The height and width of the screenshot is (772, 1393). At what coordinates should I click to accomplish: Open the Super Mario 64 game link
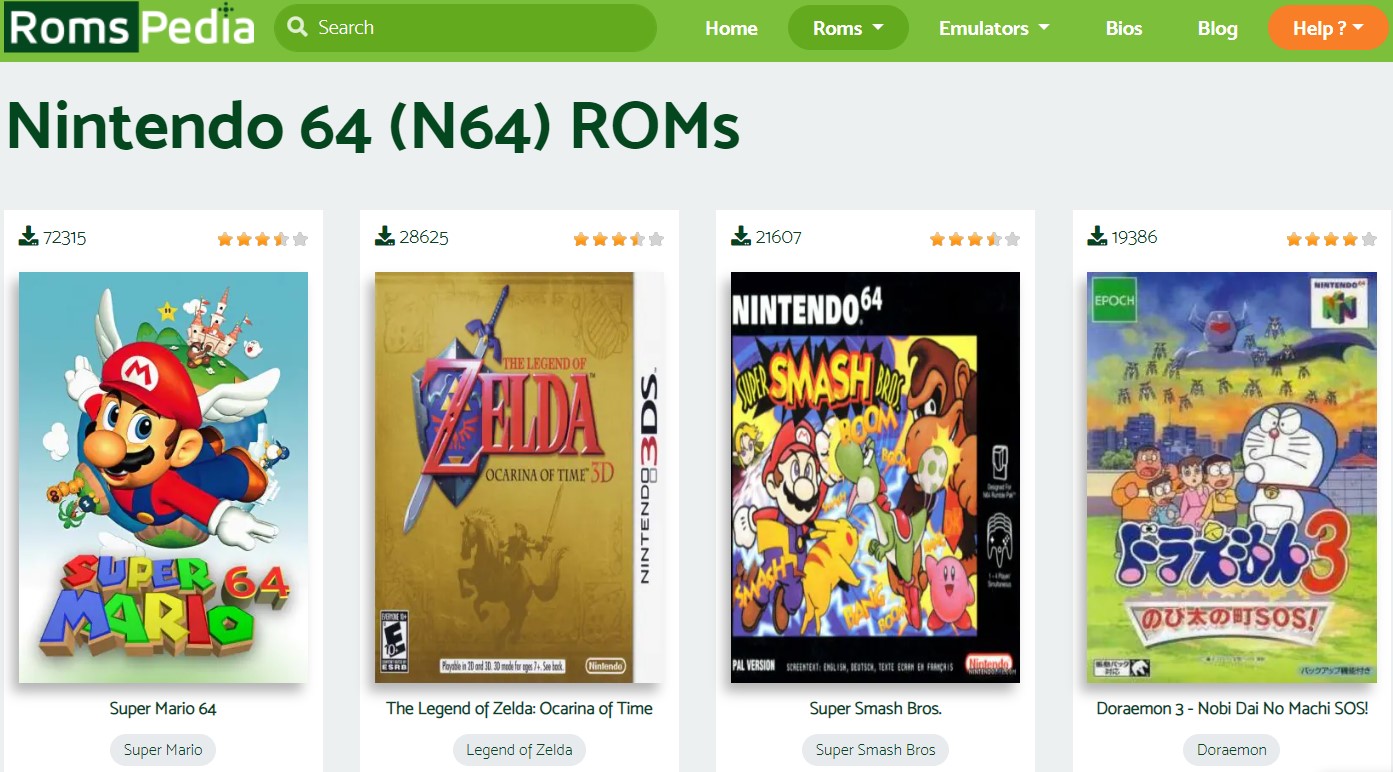(162, 708)
